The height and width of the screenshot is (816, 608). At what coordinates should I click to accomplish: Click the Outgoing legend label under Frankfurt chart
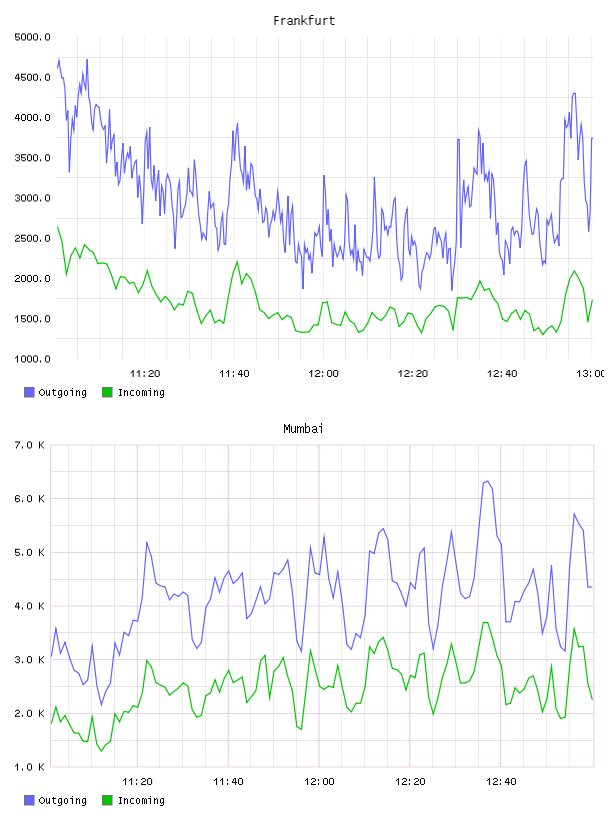pos(62,392)
